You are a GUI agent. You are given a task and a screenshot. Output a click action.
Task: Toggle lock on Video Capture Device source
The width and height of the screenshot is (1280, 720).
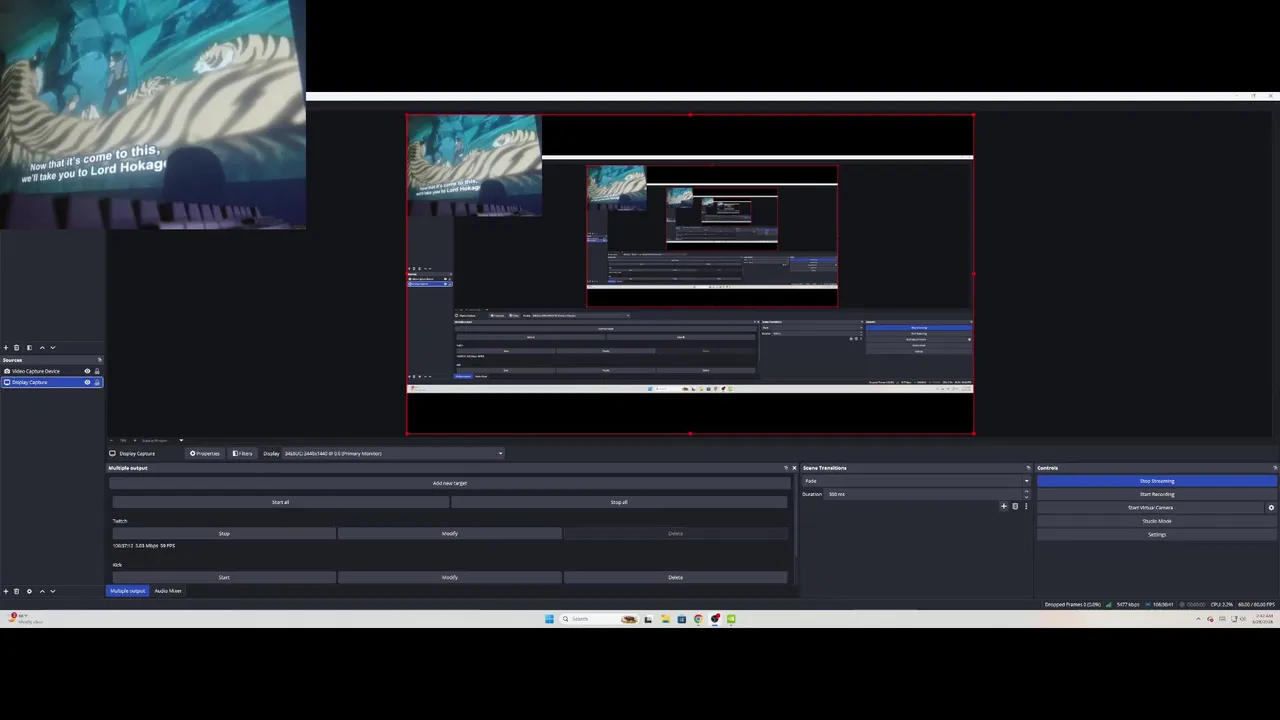click(x=97, y=371)
